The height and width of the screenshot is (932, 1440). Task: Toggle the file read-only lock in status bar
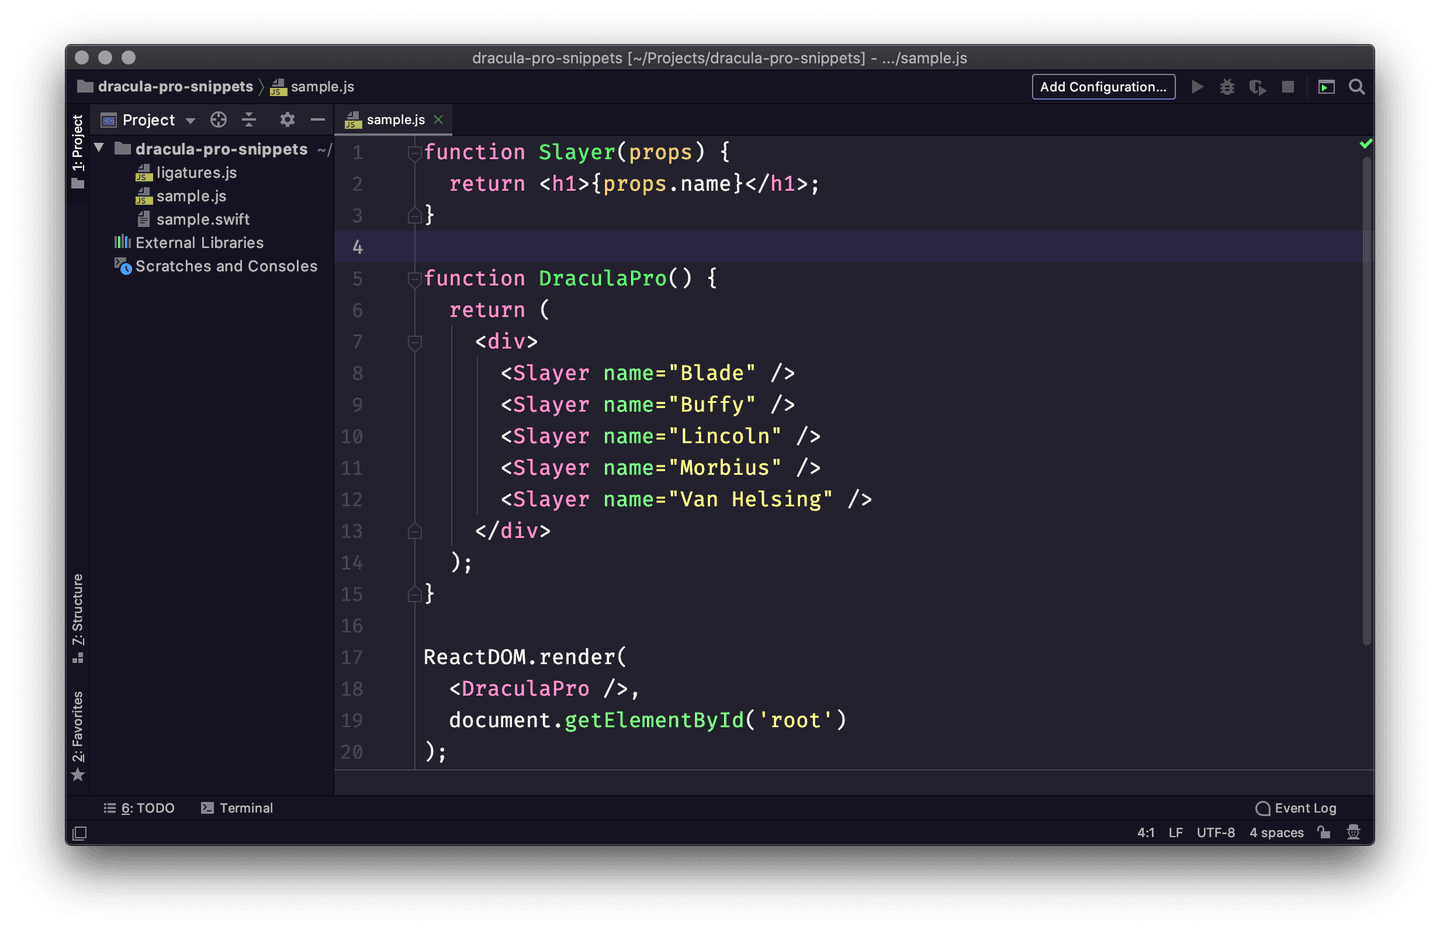[1323, 832]
